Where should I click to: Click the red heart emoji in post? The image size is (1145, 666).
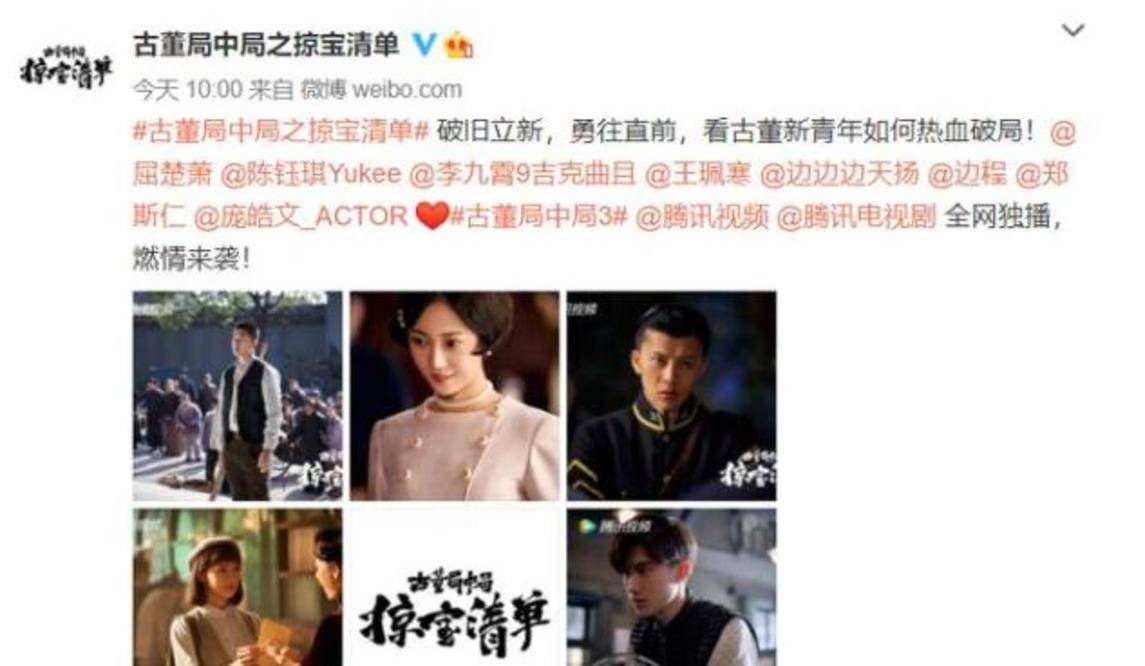[x=432, y=216]
